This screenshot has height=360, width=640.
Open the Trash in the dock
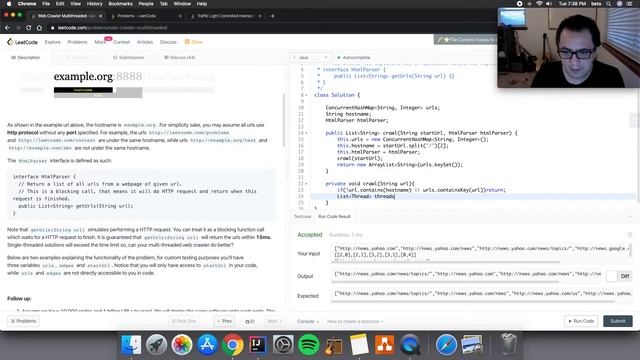tap(508, 344)
